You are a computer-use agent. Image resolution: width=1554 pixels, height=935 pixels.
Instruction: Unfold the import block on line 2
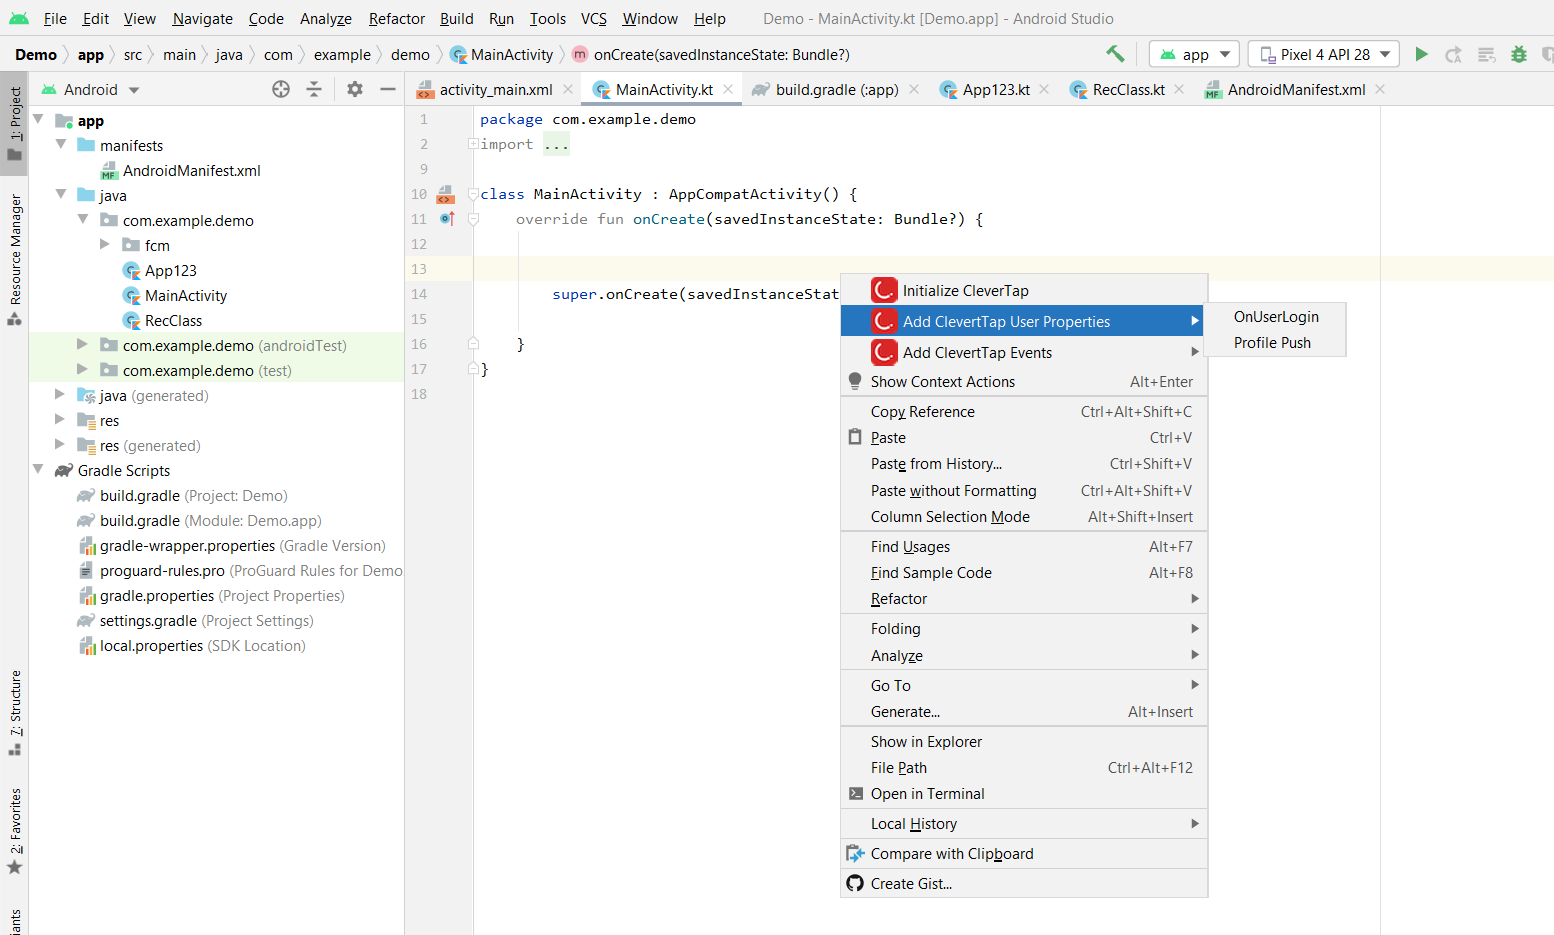473,144
